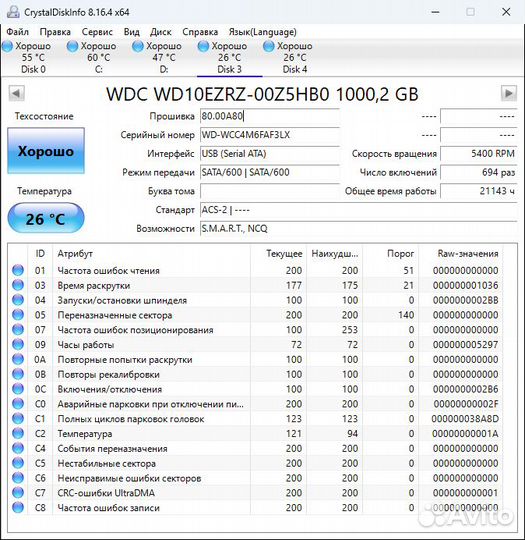Click the transfer mode field SATA/600 | SATA/600

click(270, 172)
